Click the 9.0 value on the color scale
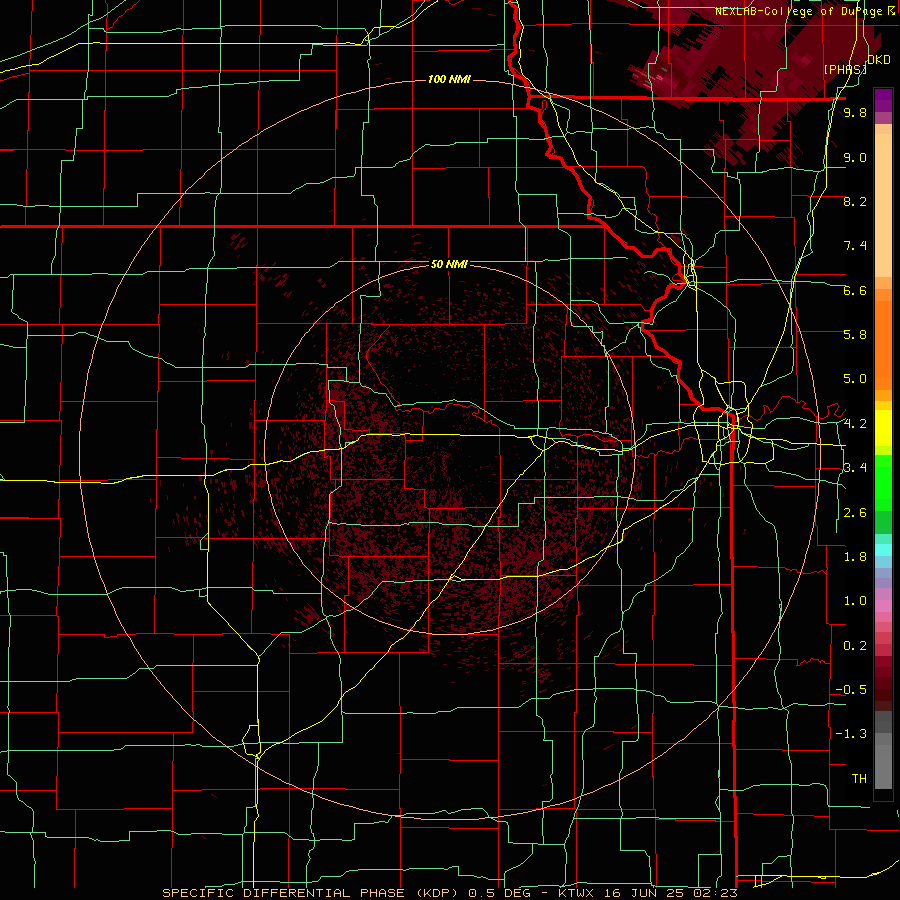This screenshot has height=900, width=900. point(855,157)
